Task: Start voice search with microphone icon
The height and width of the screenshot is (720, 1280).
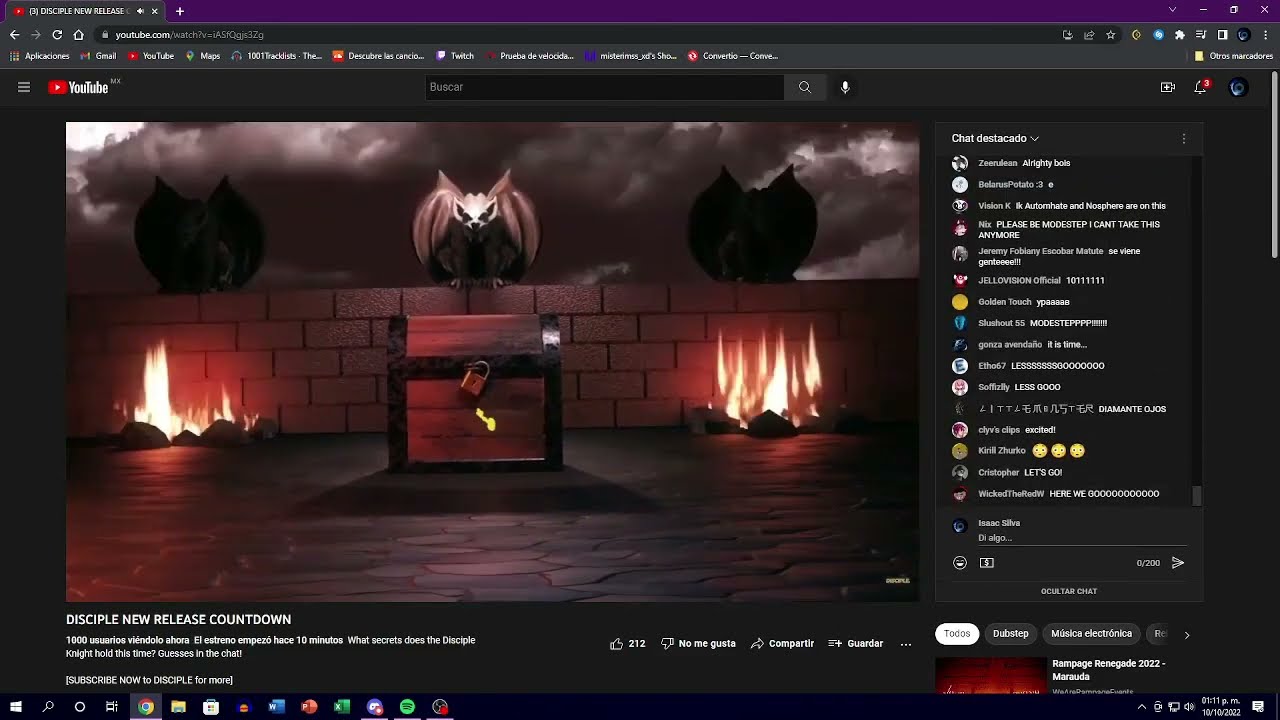Action: click(x=845, y=87)
